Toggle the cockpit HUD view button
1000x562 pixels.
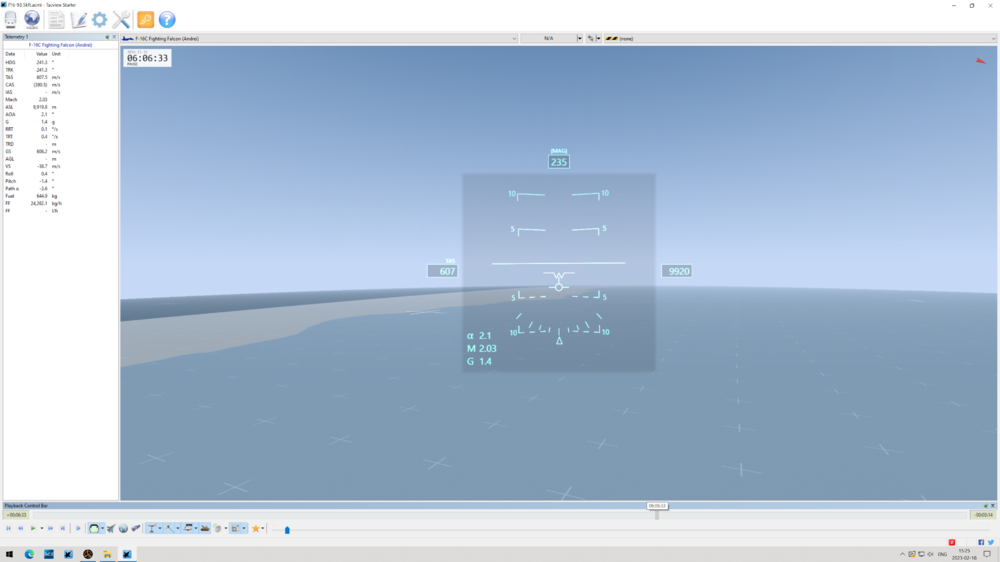94,528
